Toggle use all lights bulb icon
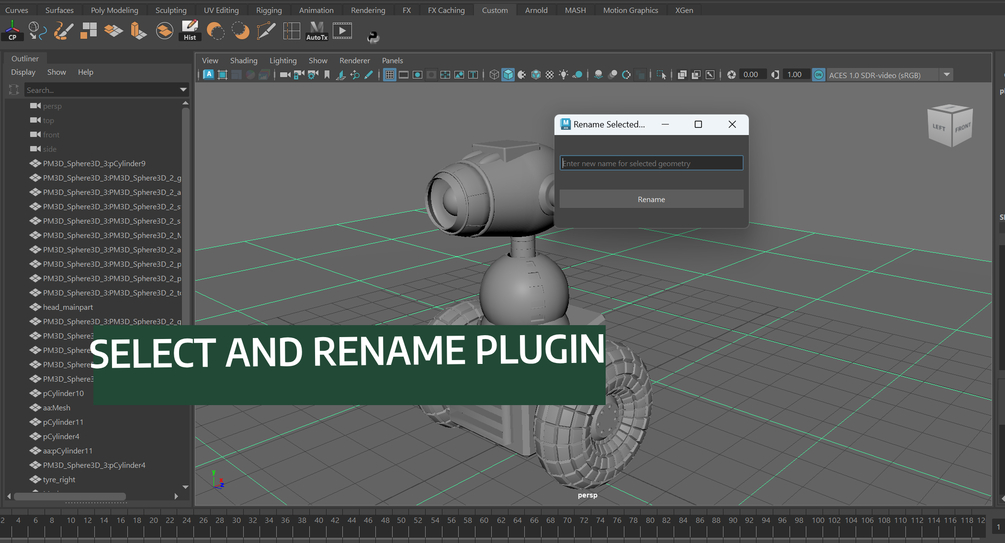 tap(564, 75)
